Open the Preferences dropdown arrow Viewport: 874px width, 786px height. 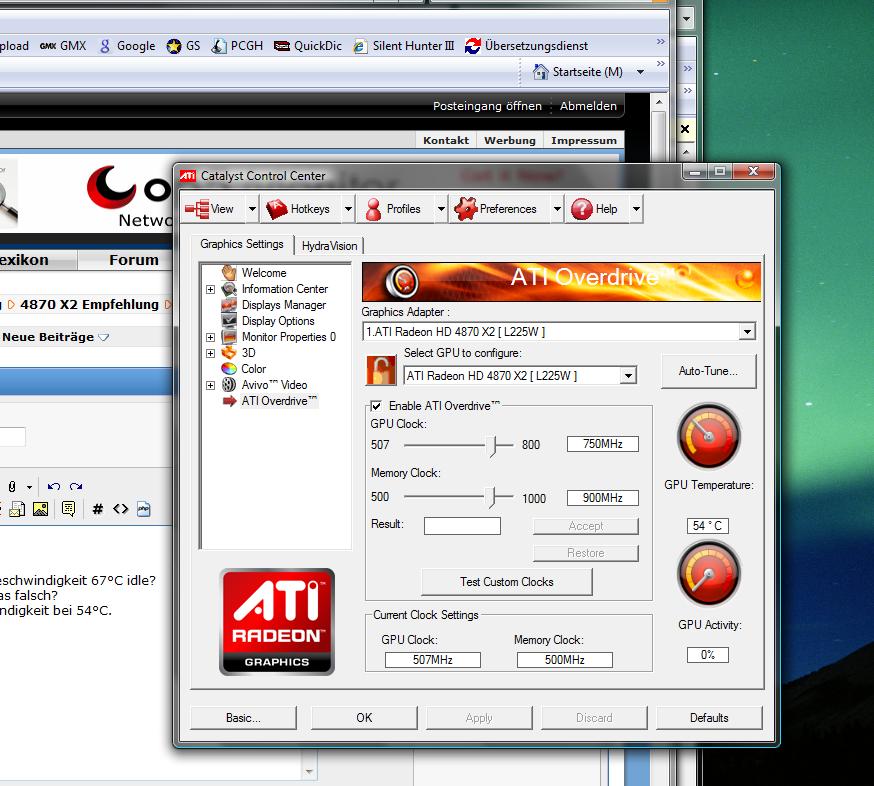[x=557, y=209]
